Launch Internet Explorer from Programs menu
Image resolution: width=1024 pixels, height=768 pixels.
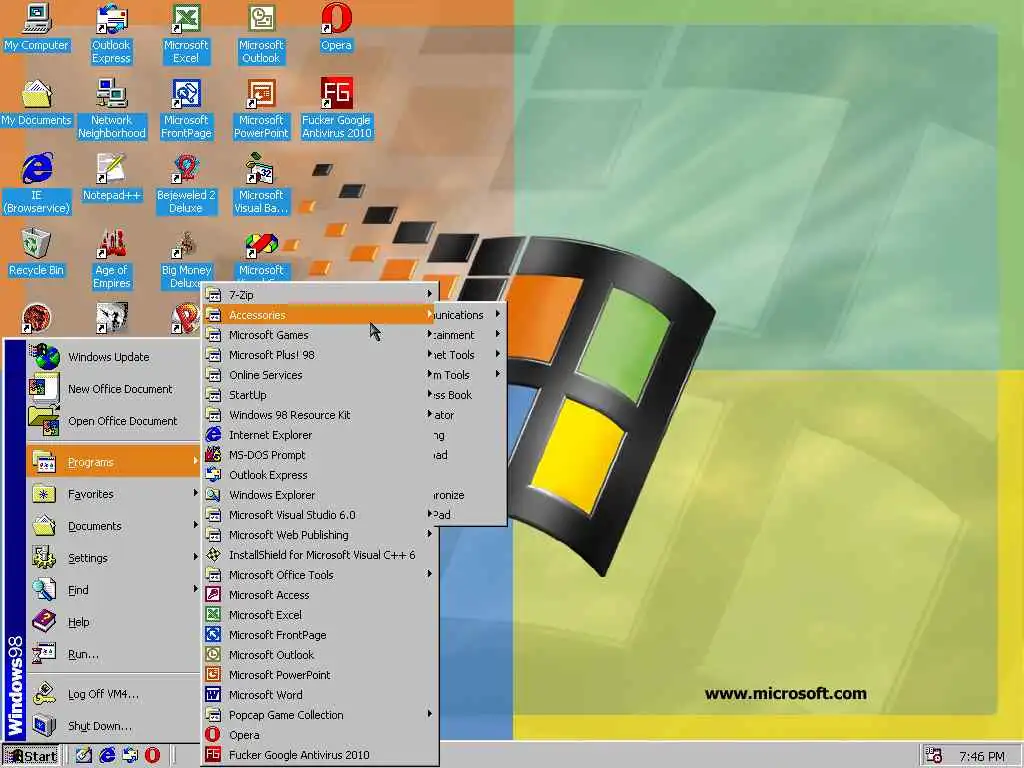[x=320, y=435]
